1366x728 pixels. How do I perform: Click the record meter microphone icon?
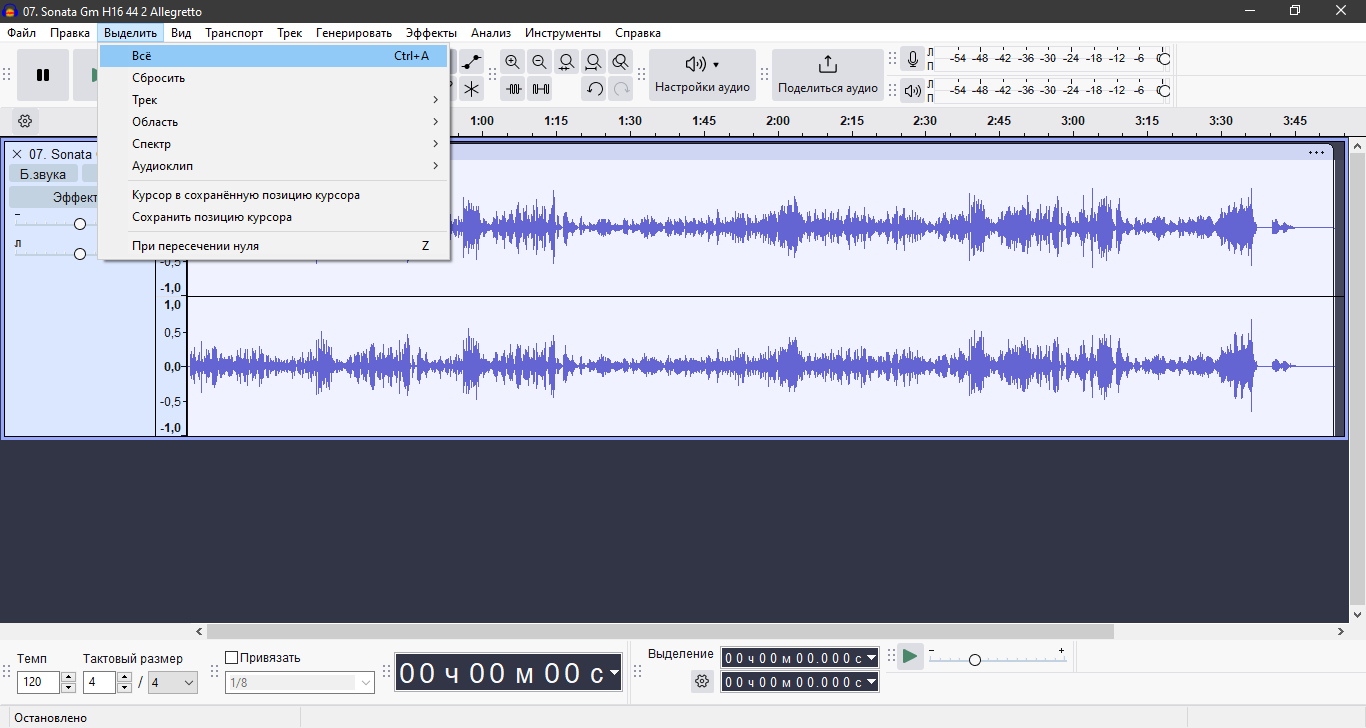[x=912, y=60]
